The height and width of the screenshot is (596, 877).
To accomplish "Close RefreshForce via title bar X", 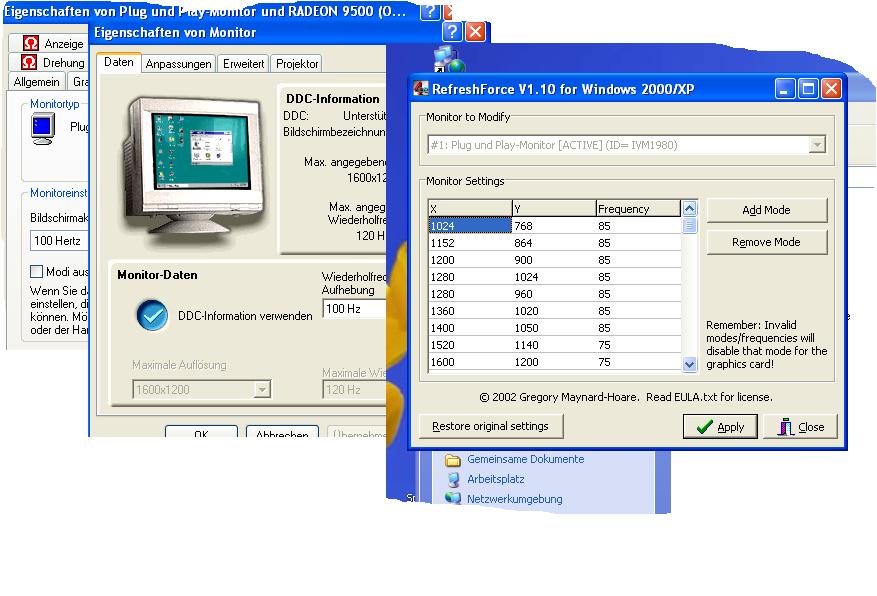I will tap(832, 88).
